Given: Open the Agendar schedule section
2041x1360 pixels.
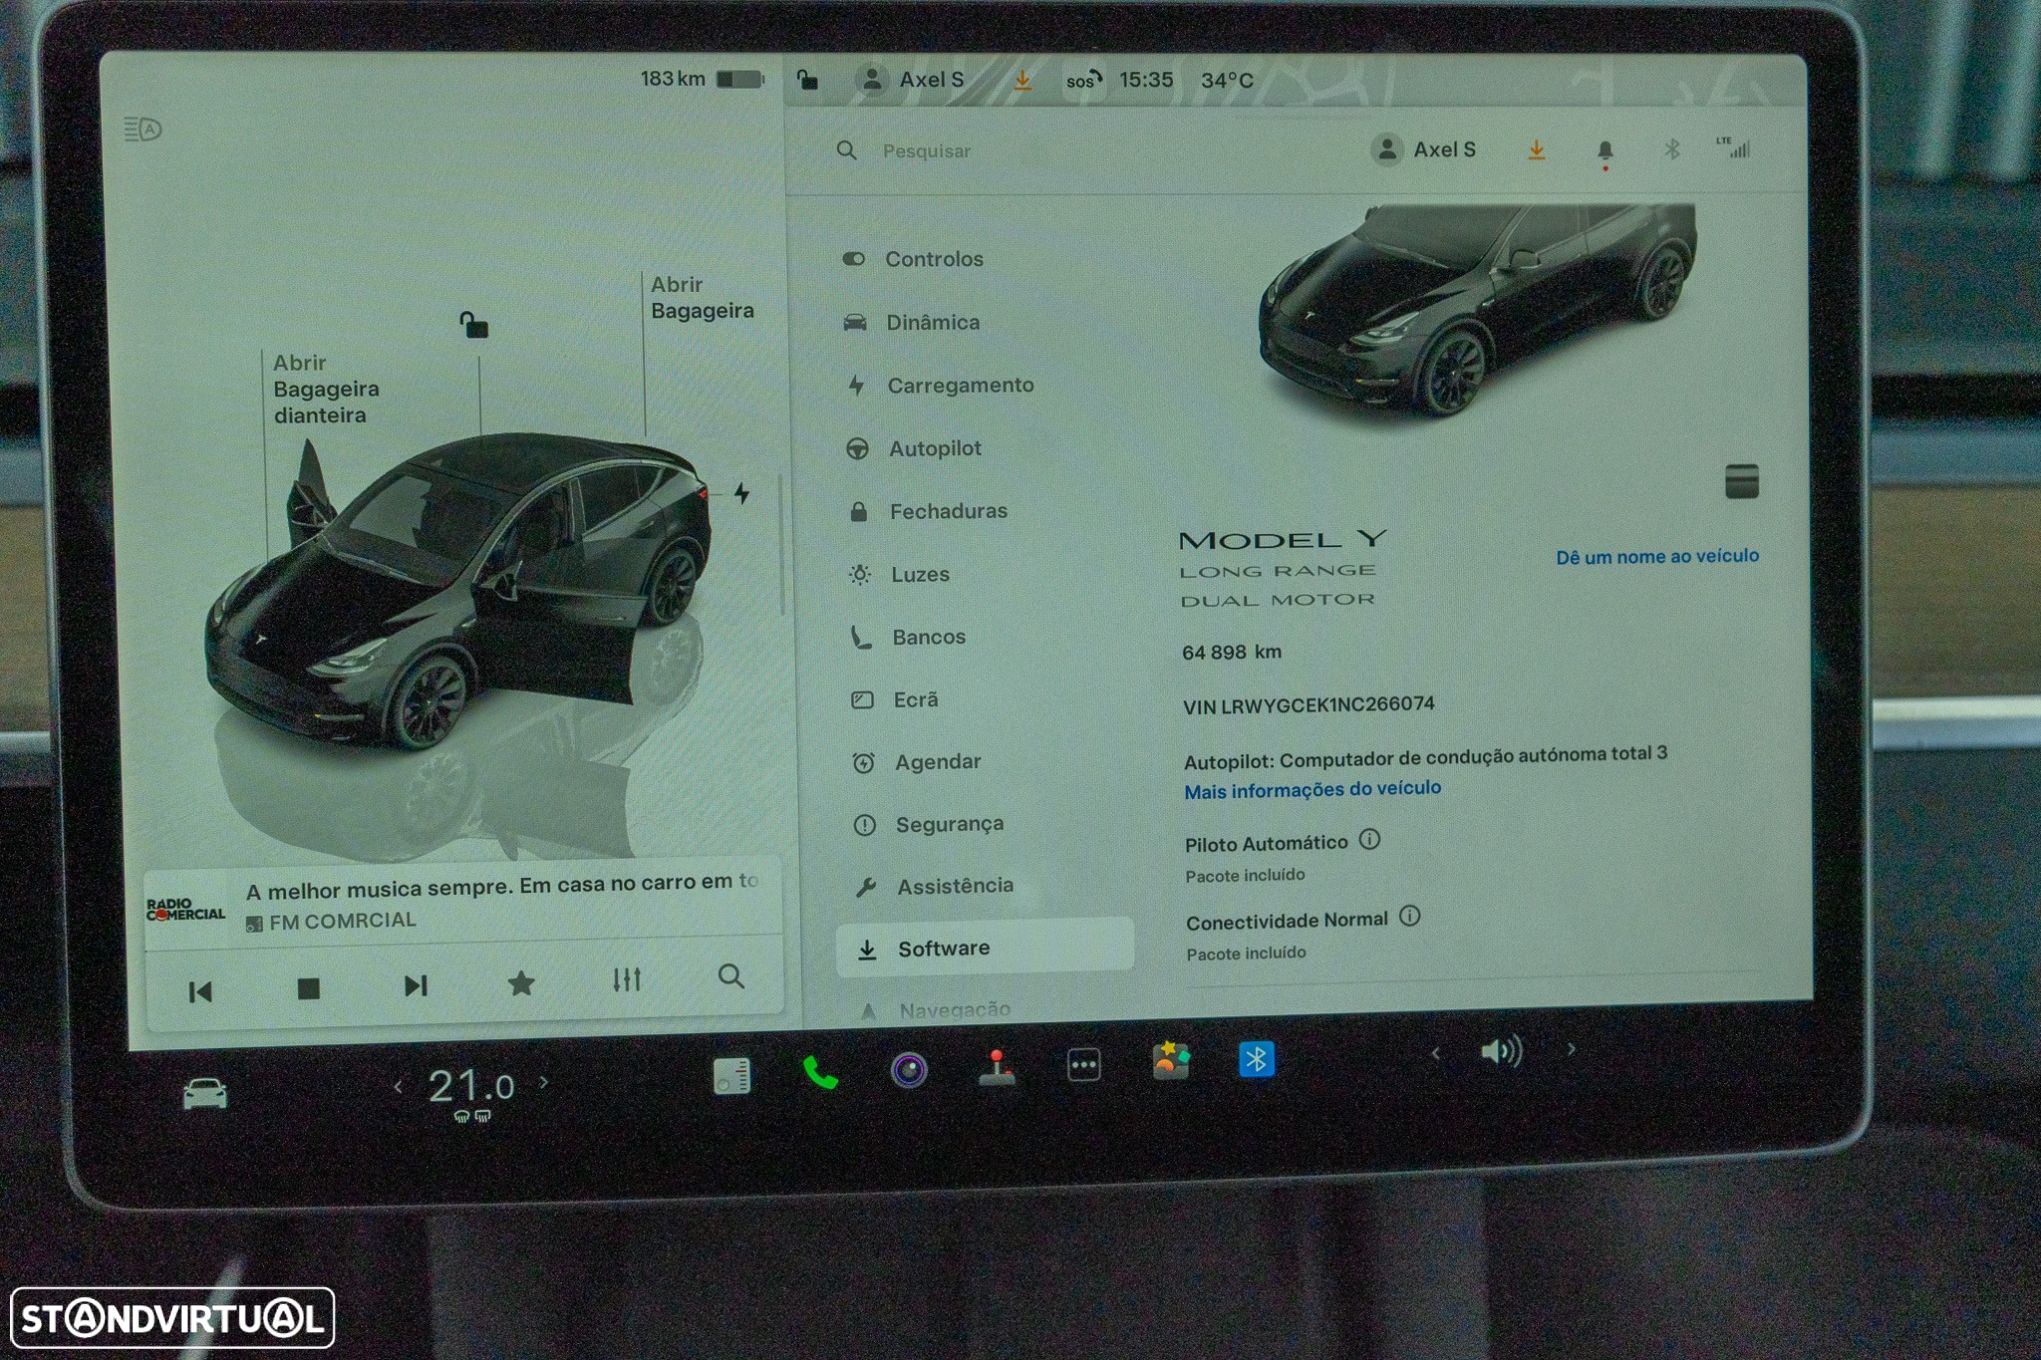Looking at the screenshot, I should 916,762.
